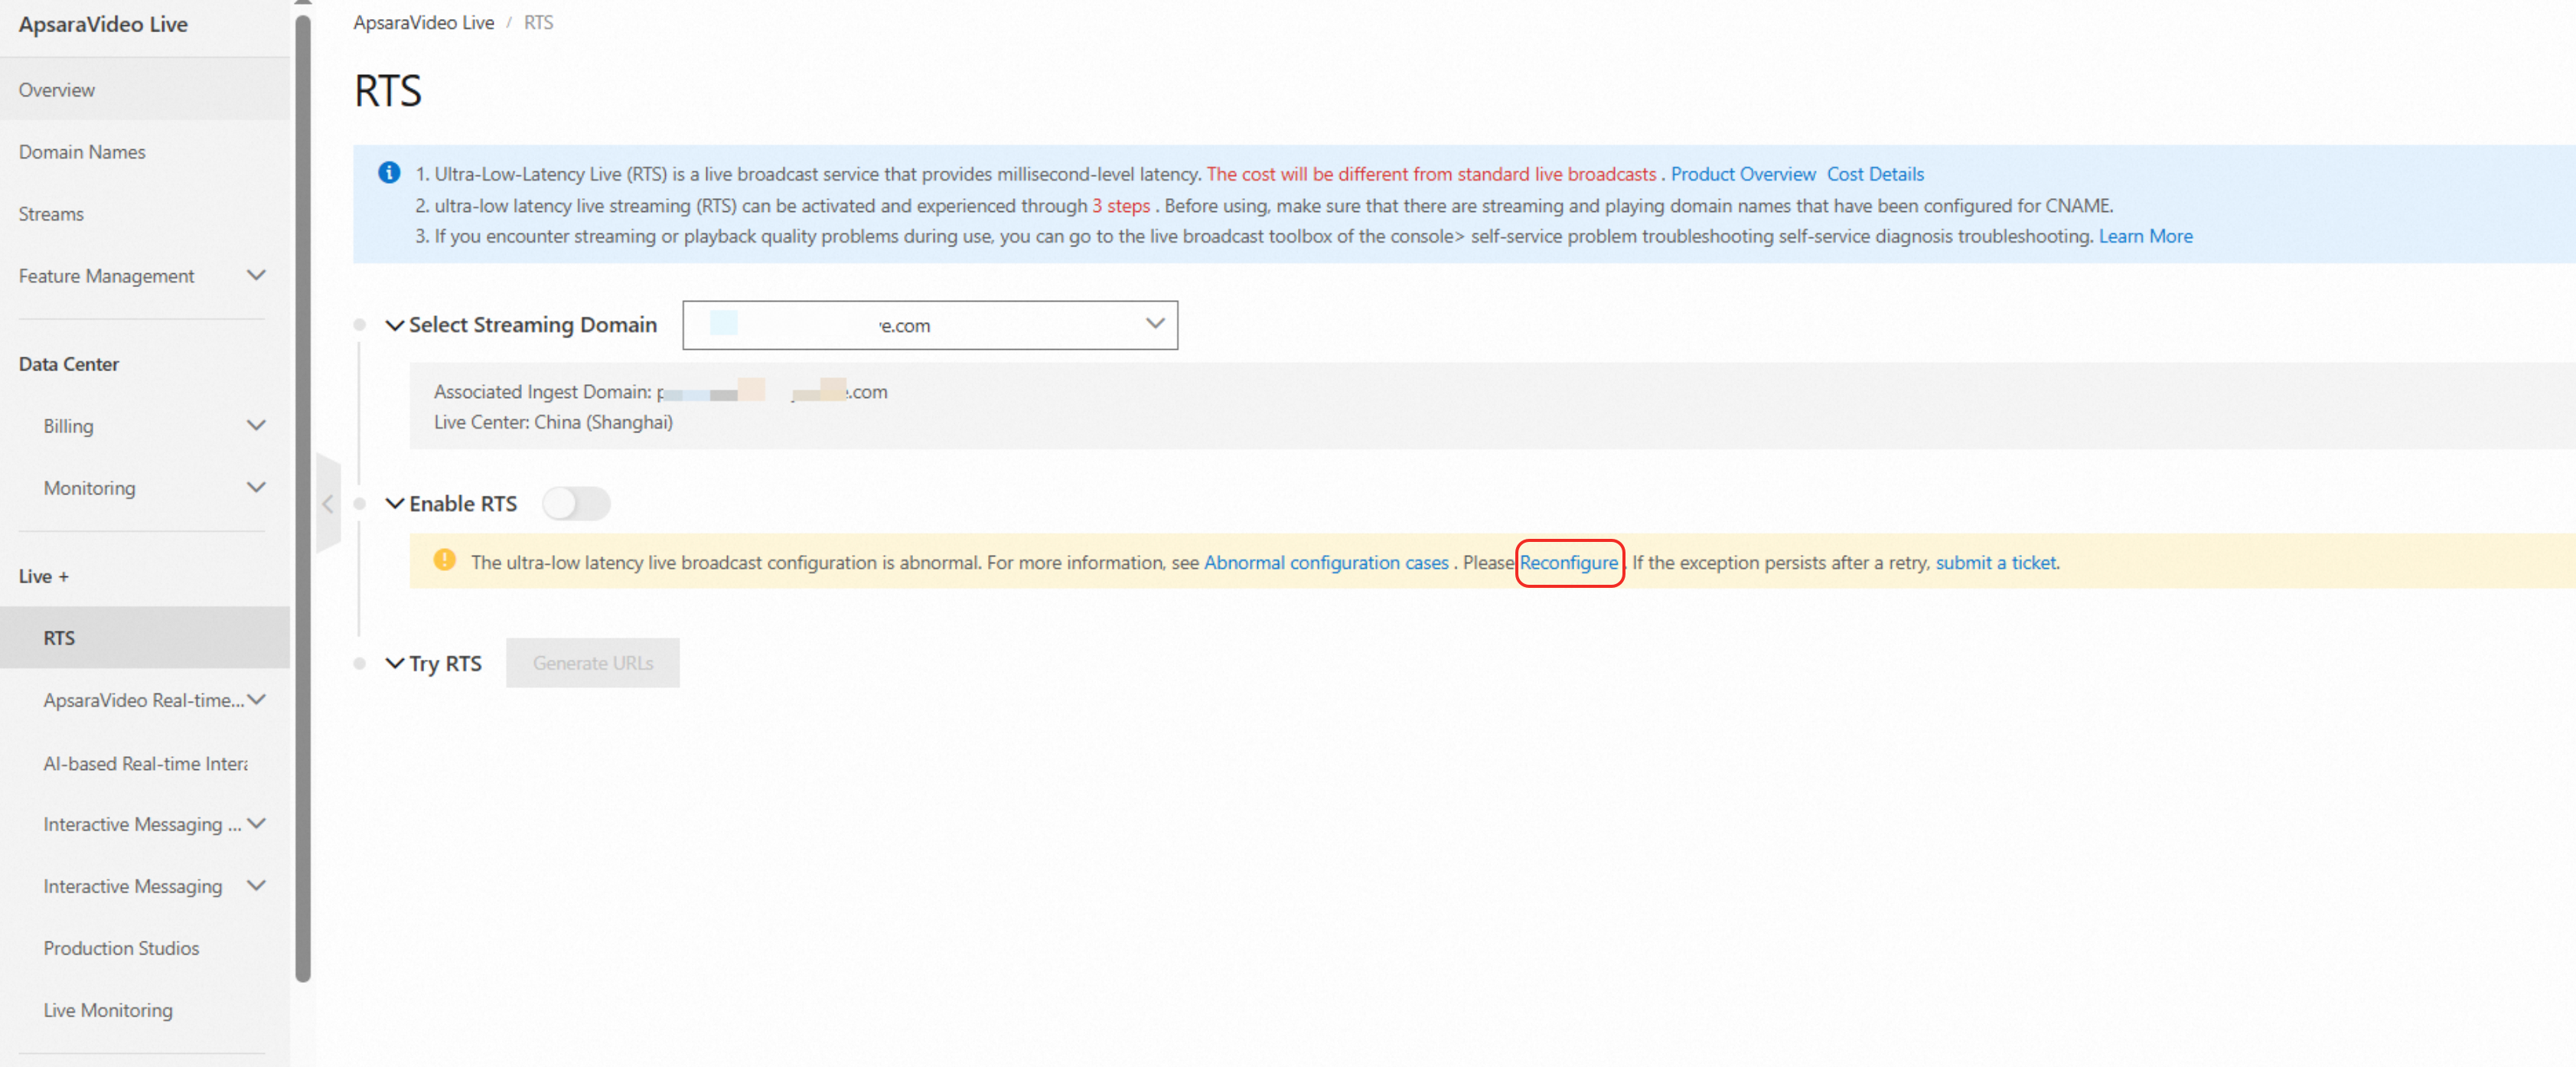2576x1067 pixels.
Task: Collapse the Enable RTS section chevron
Action: click(395, 503)
